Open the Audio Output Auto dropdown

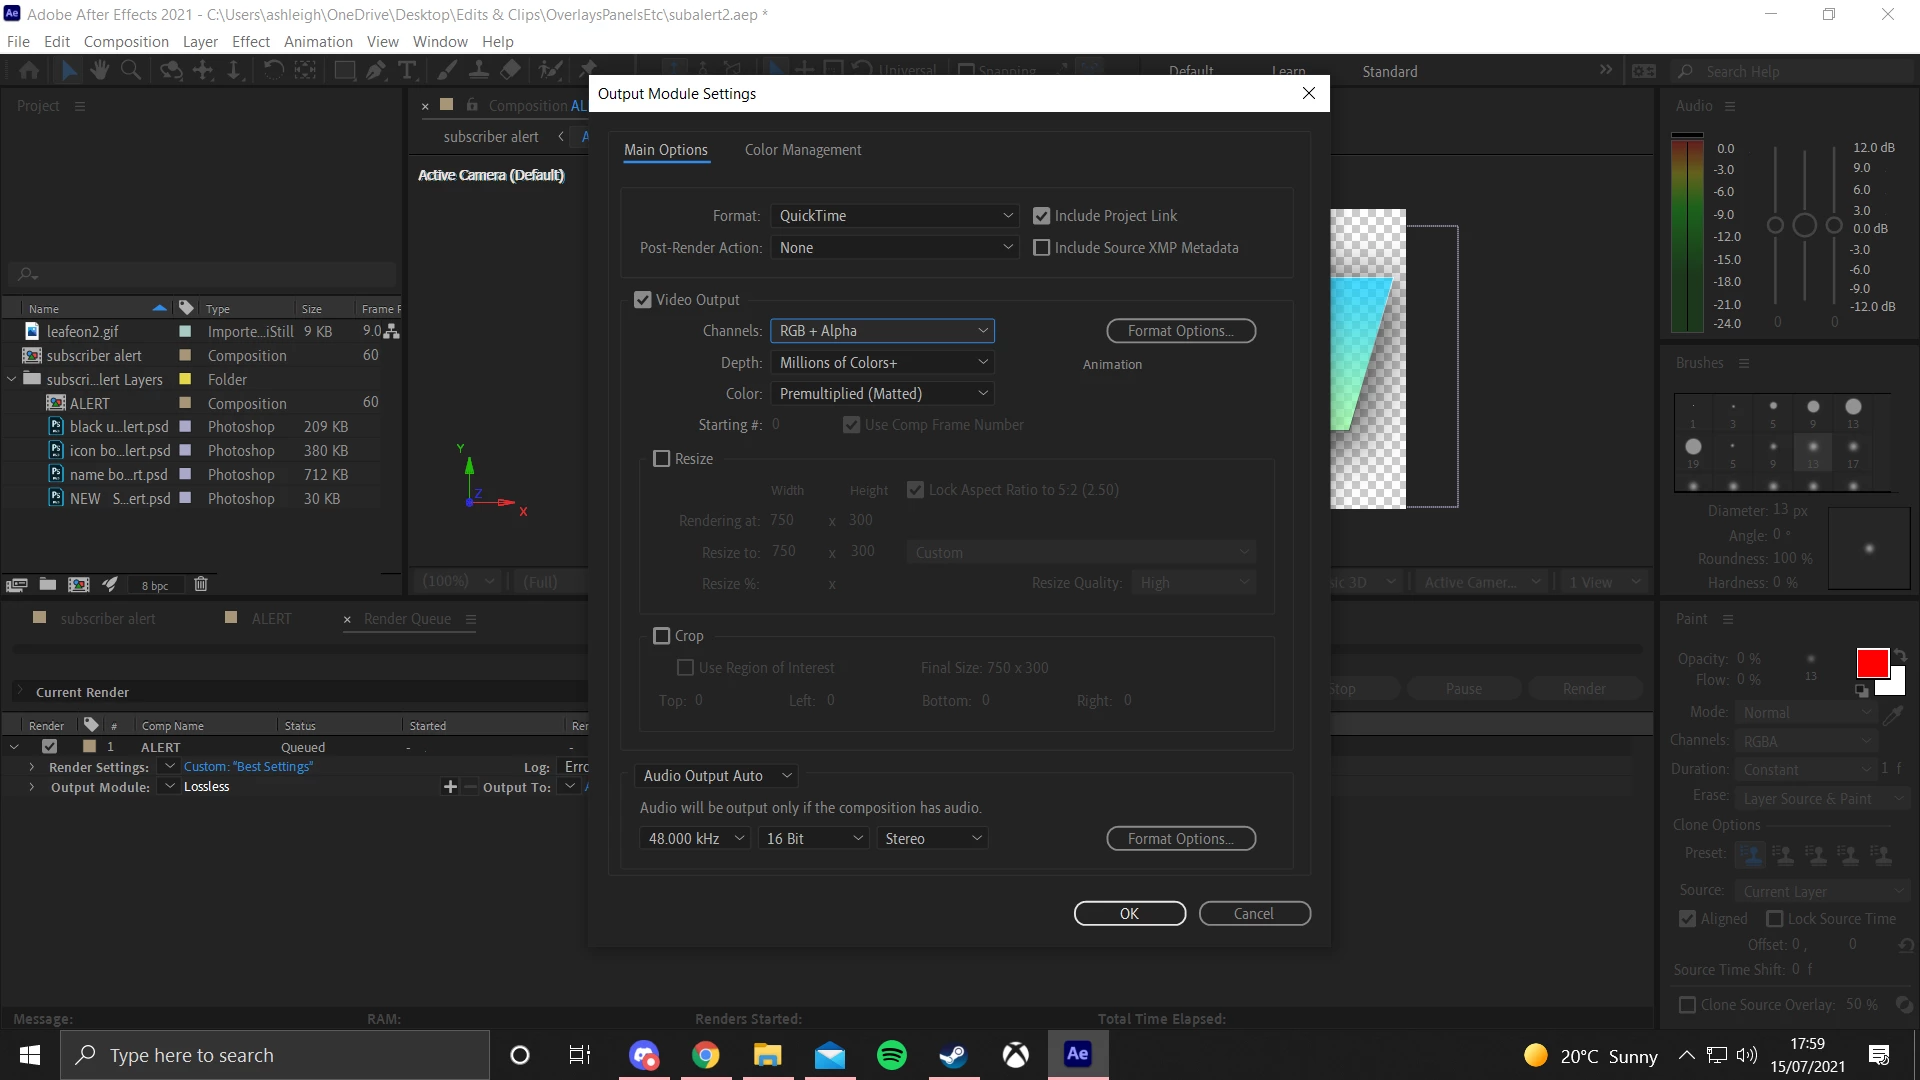click(x=716, y=776)
